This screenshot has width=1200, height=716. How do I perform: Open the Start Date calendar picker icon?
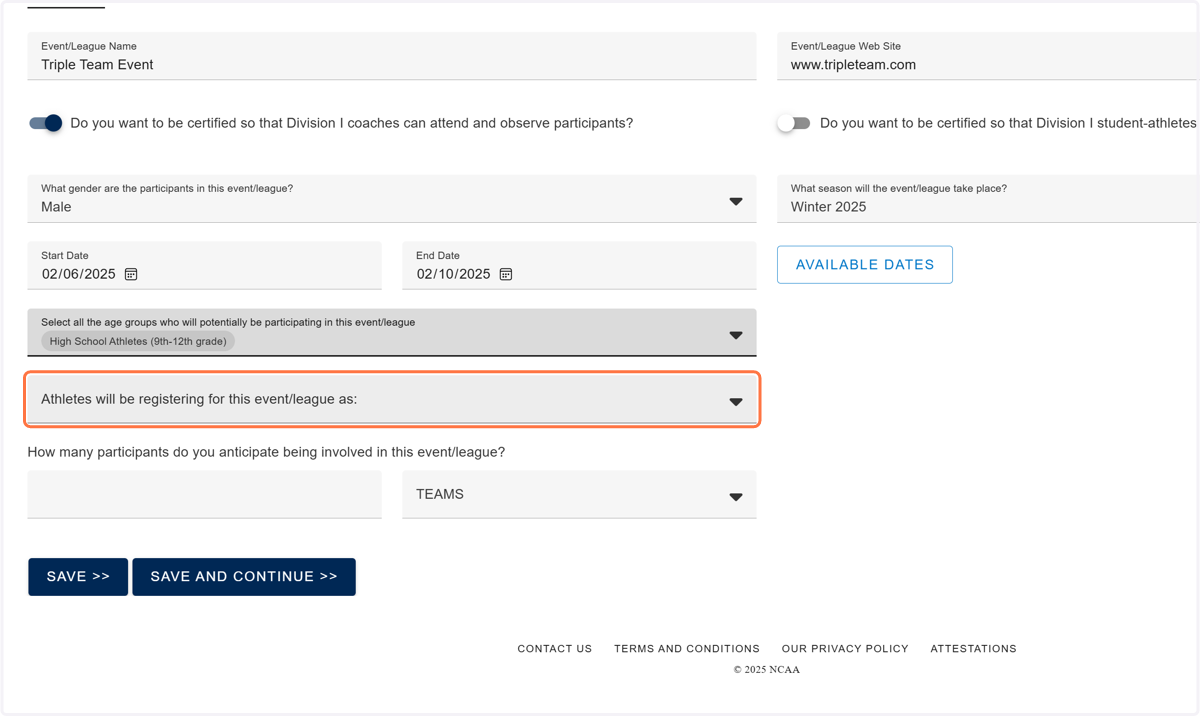(131, 274)
